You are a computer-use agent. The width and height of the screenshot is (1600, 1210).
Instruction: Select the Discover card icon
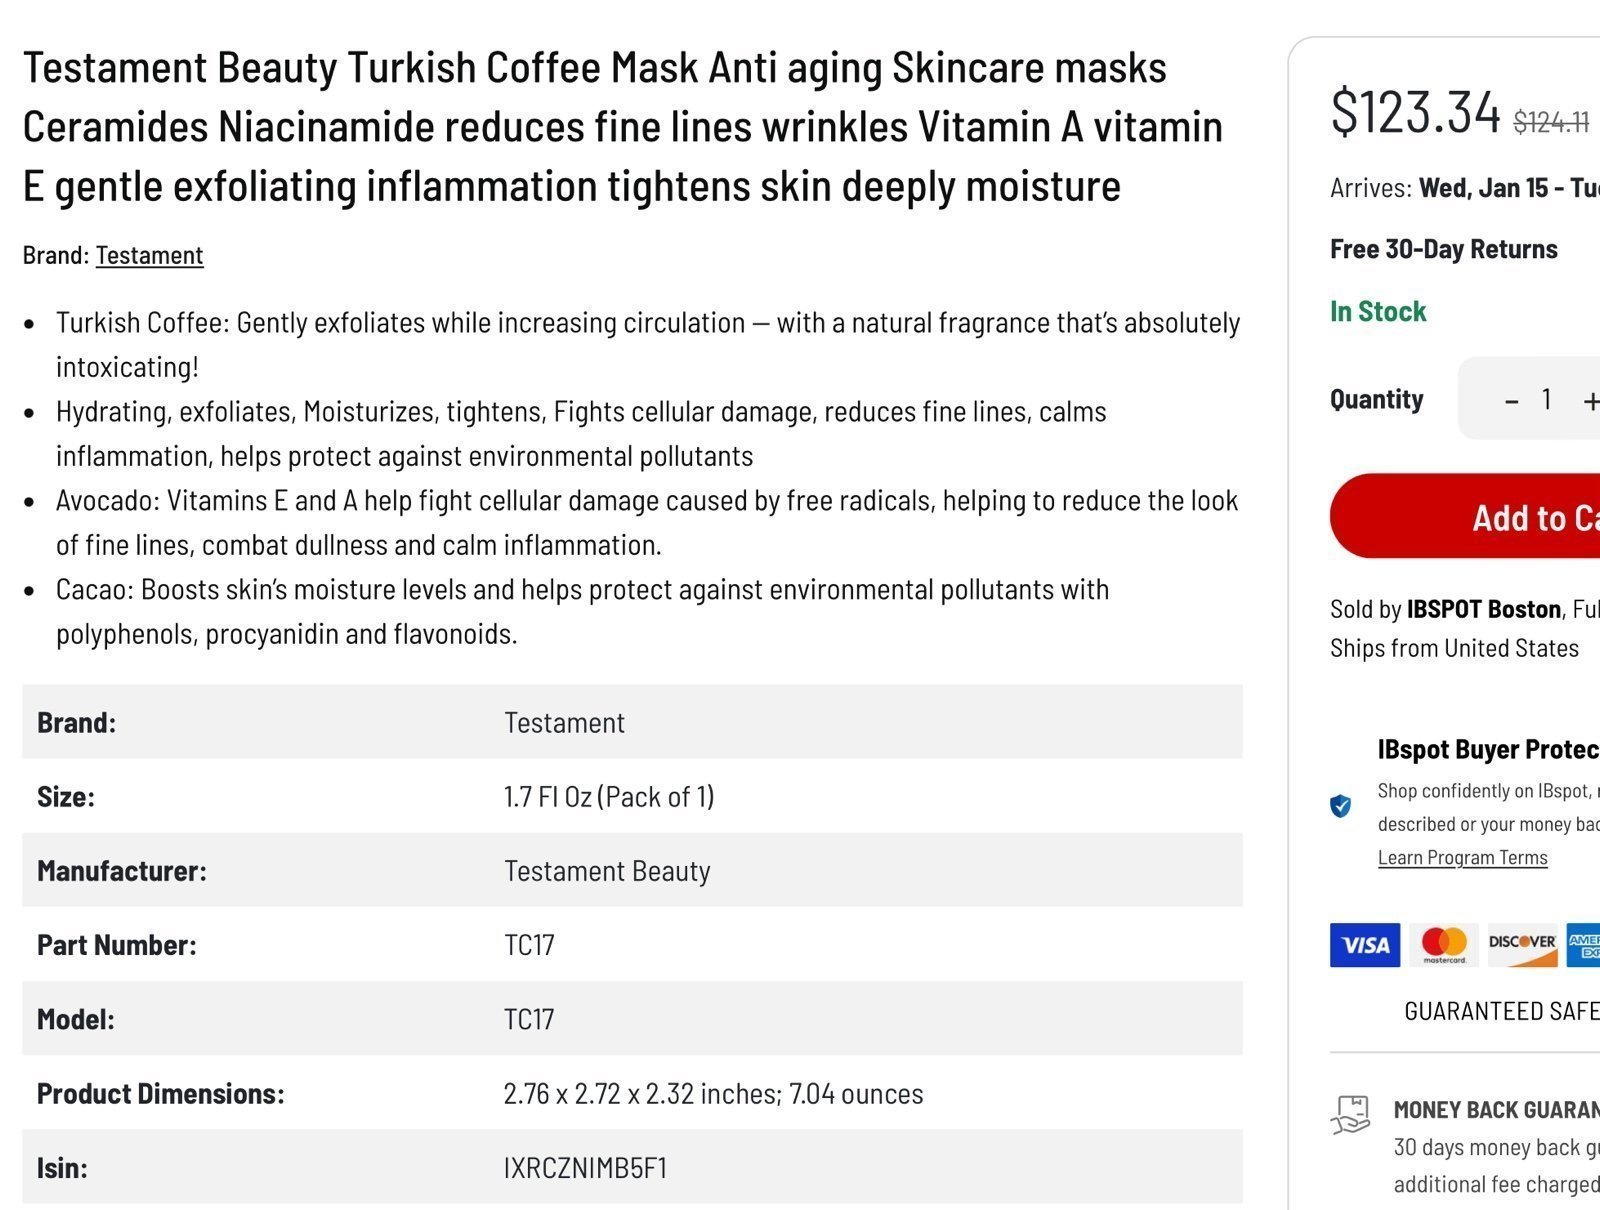[x=1522, y=945]
